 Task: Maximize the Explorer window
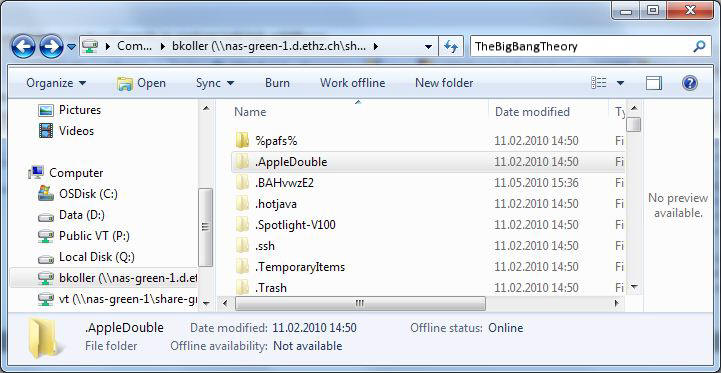pyautogui.click(x=653, y=10)
